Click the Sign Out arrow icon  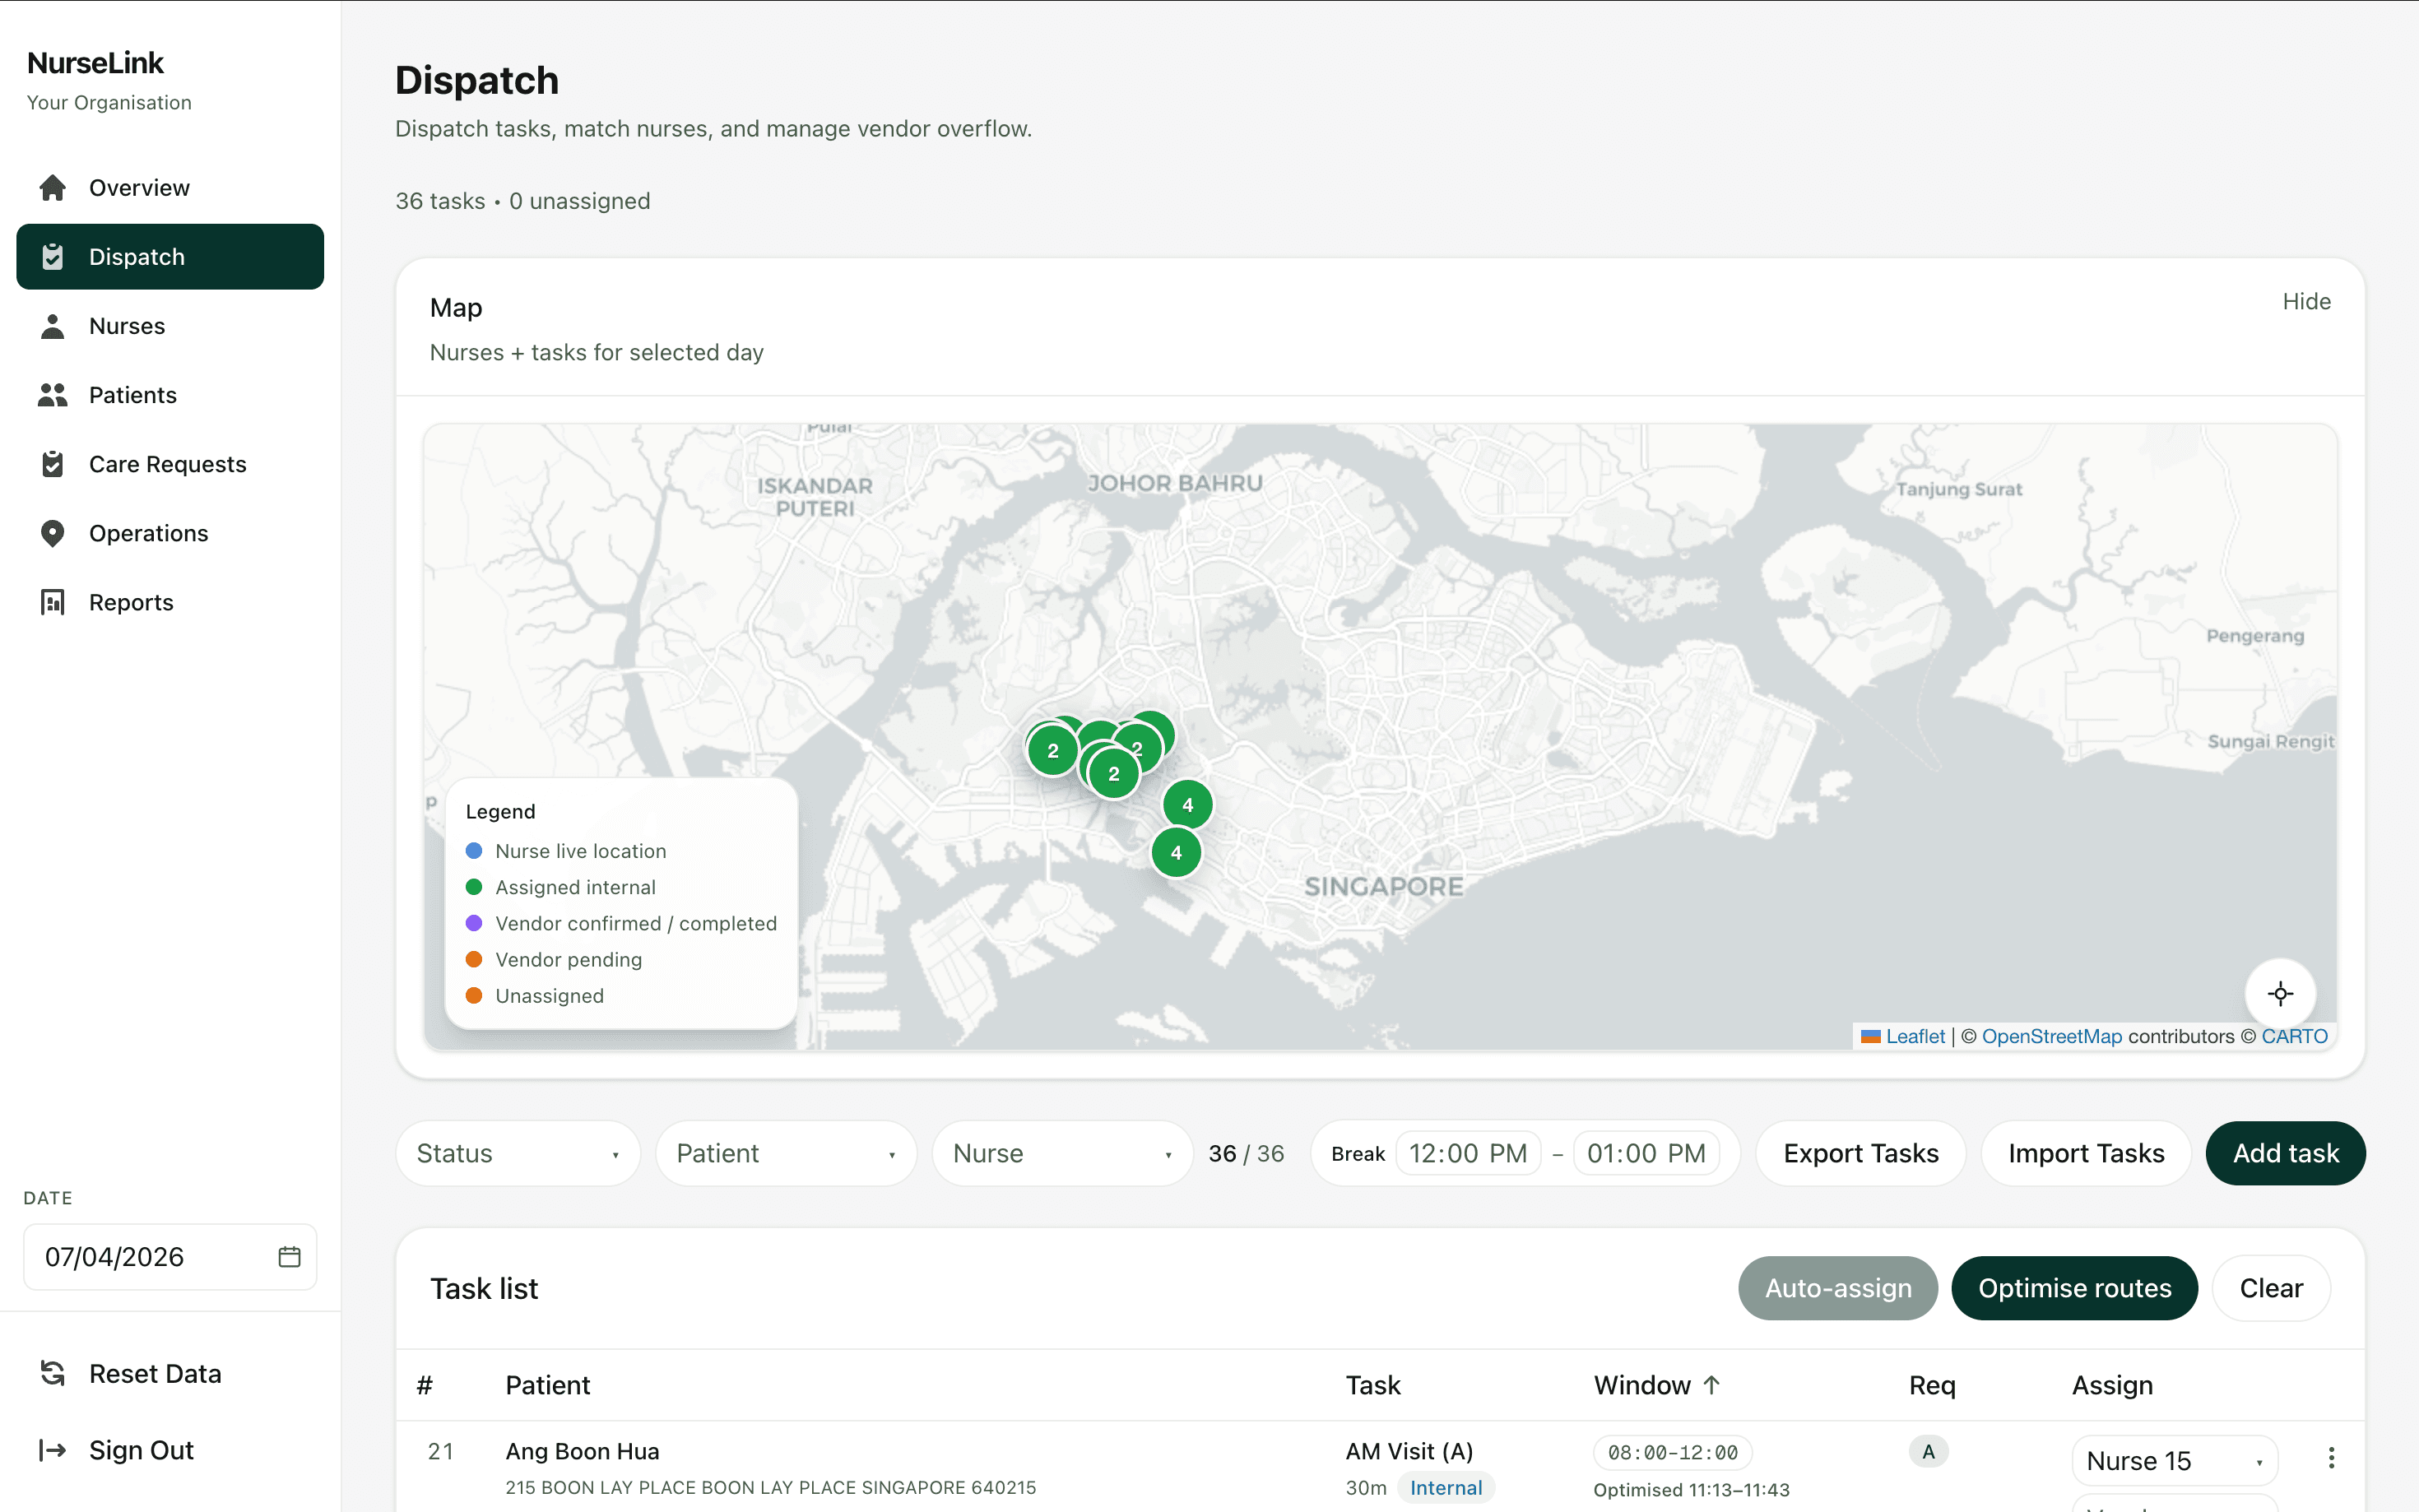pyautogui.click(x=52, y=1450)
